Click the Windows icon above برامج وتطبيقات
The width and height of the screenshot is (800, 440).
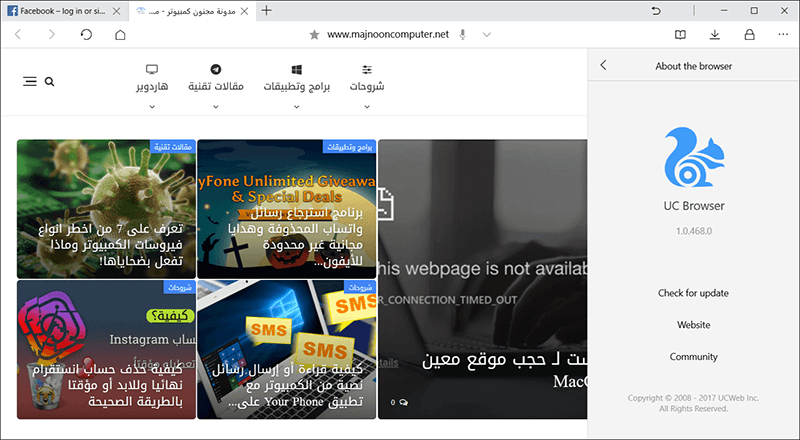click(296, 69)
